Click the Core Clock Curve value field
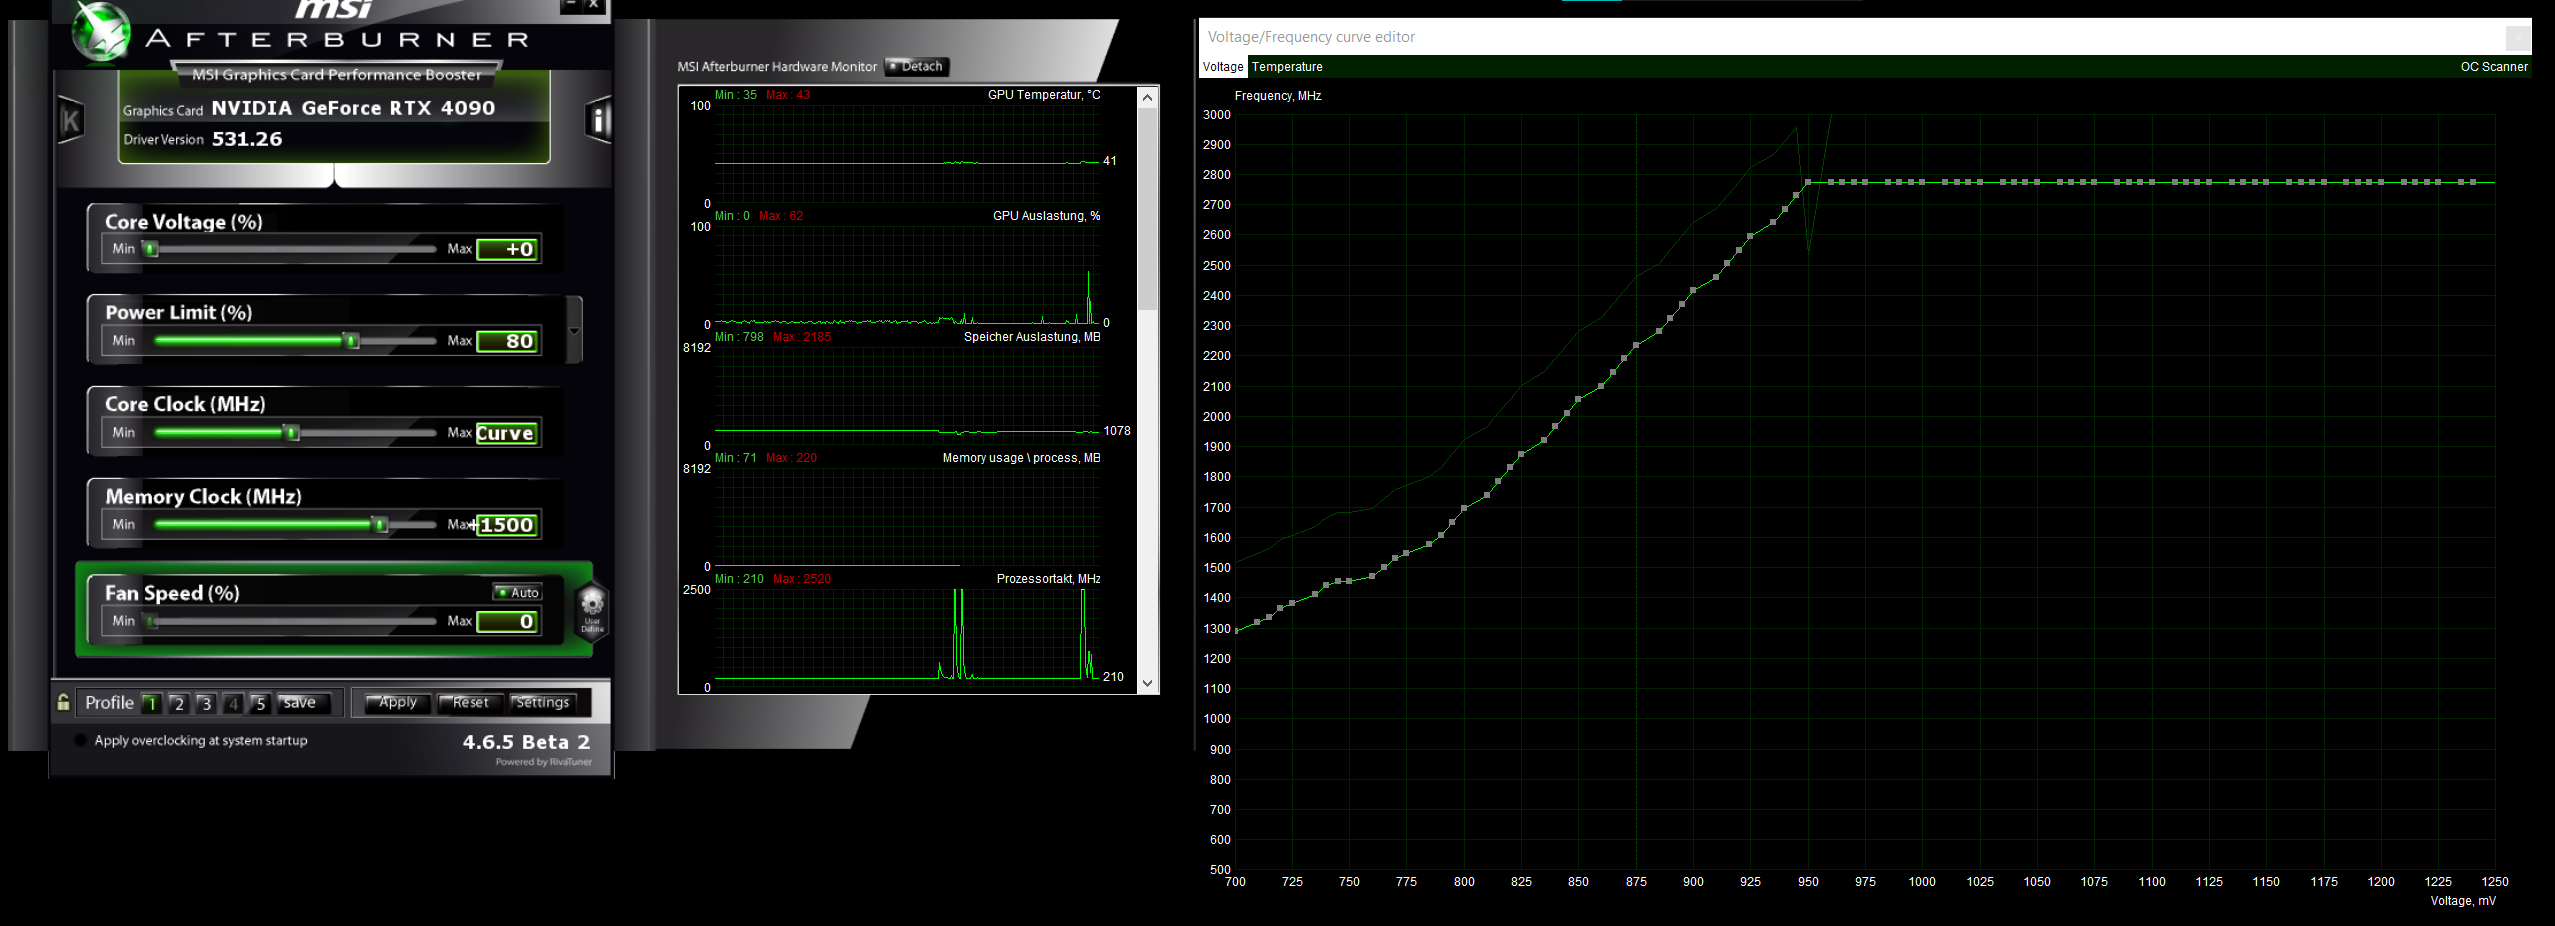 pyautogui.click(x=506, y=433)
